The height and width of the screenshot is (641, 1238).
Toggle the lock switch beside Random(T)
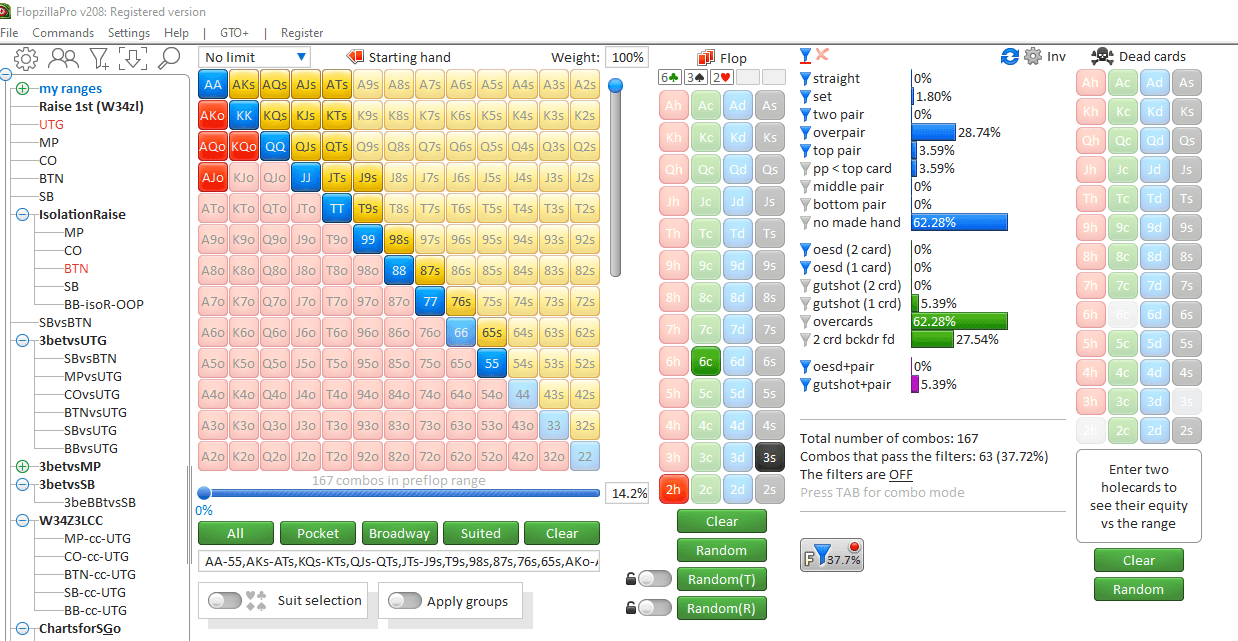coord(654,578)
